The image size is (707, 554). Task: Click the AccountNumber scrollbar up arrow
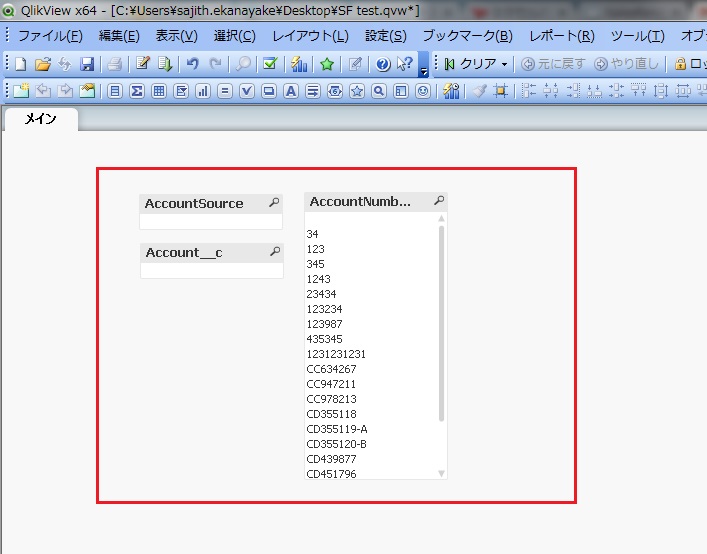(441, 218)
